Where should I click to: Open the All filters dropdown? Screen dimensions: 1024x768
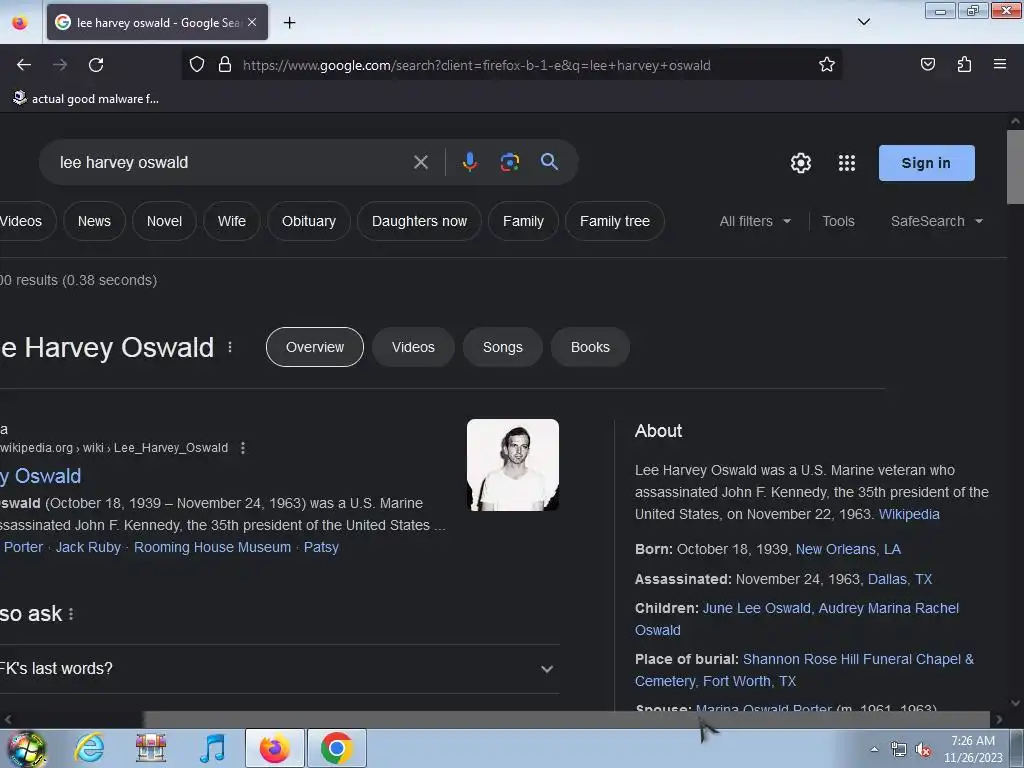click(x=755, y=221)
